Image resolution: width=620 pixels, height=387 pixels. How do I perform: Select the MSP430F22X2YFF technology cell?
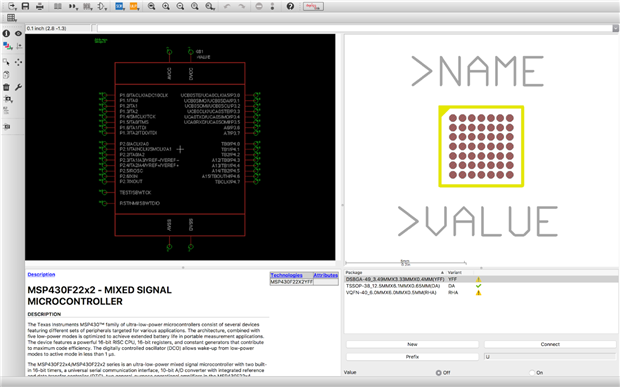tap(292, 282)
